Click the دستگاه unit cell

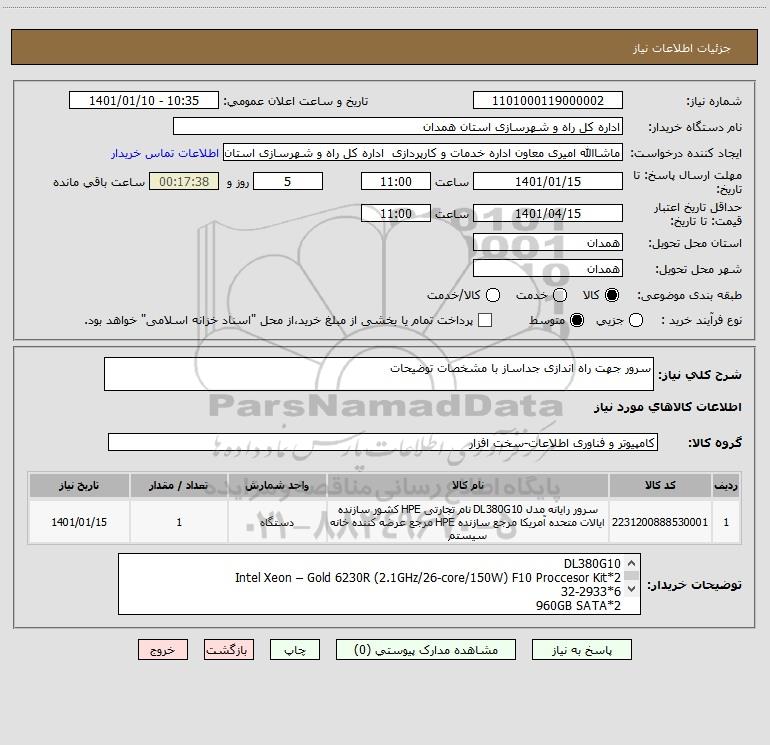pos(277,522)
